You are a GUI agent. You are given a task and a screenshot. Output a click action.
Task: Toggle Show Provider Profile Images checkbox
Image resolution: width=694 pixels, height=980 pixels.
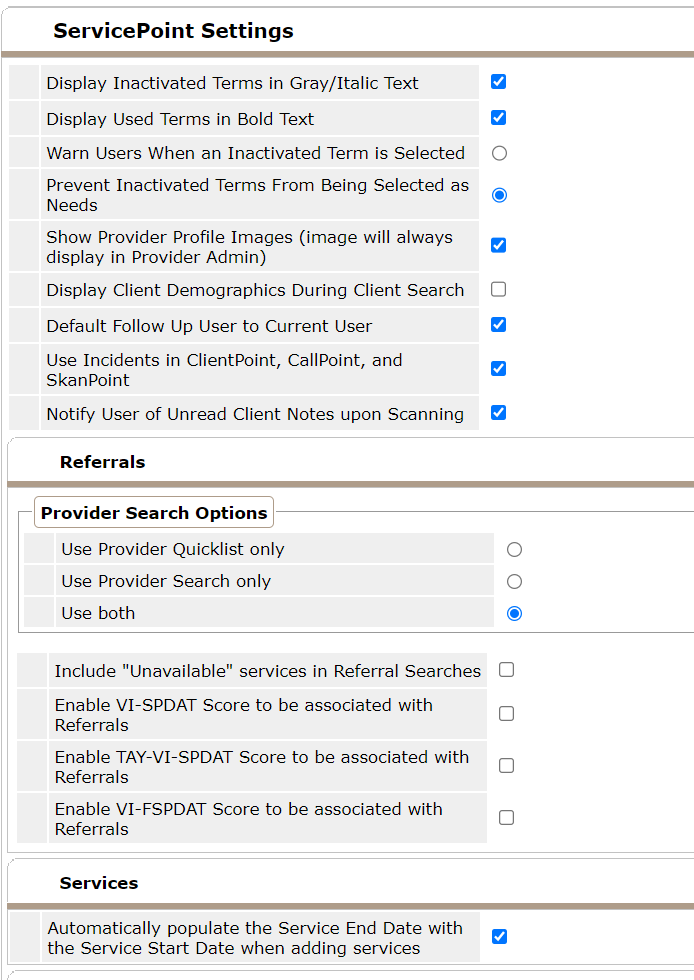(x=498, y=245)
